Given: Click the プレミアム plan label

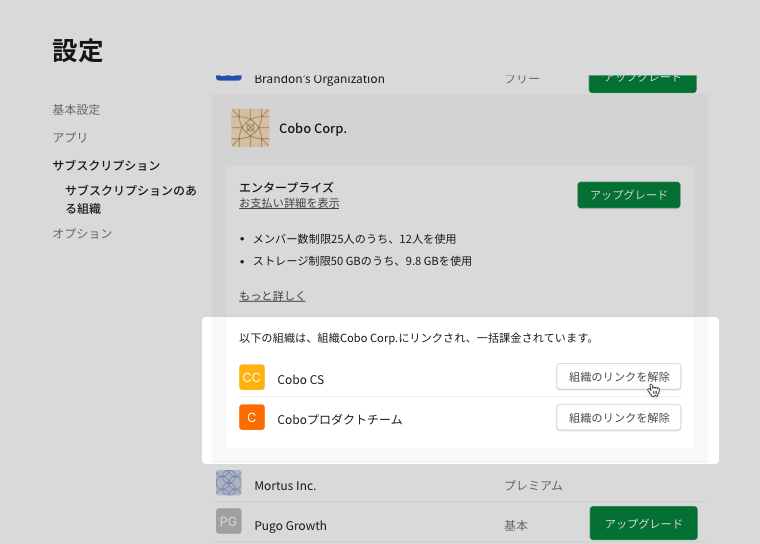Looking at the screenshot, I should (533, 485).
